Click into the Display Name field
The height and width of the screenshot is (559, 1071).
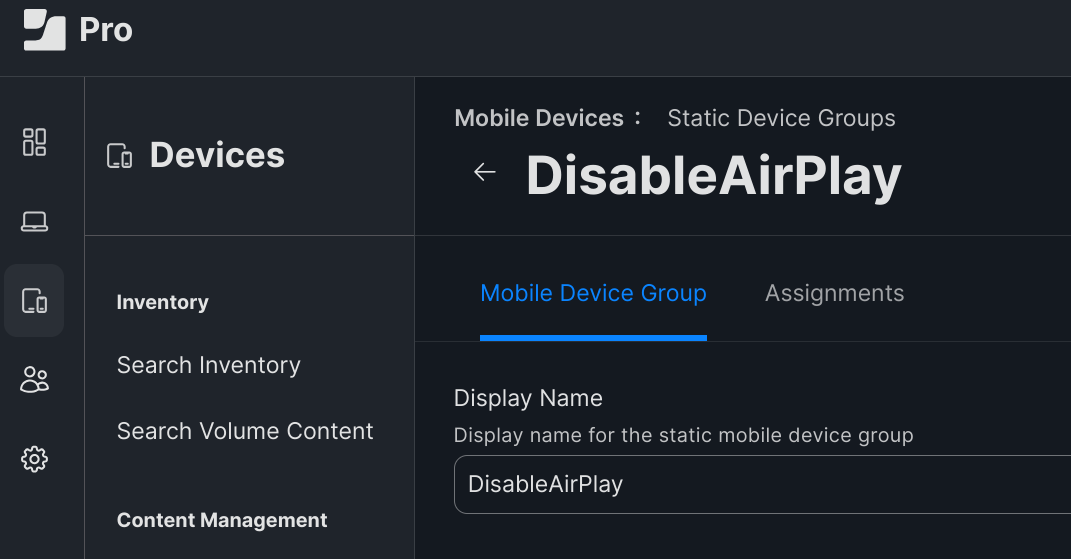pos(762,485)
